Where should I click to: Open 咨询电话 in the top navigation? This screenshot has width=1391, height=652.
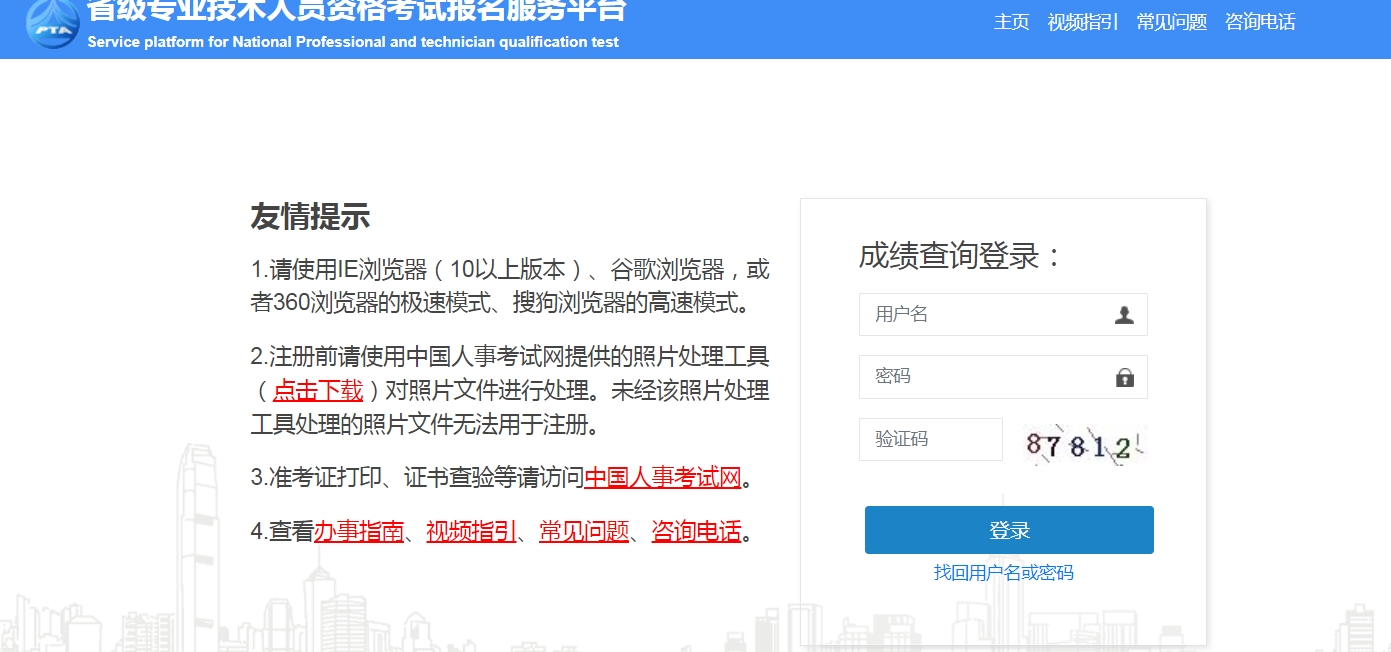(x=1260, y=22)
